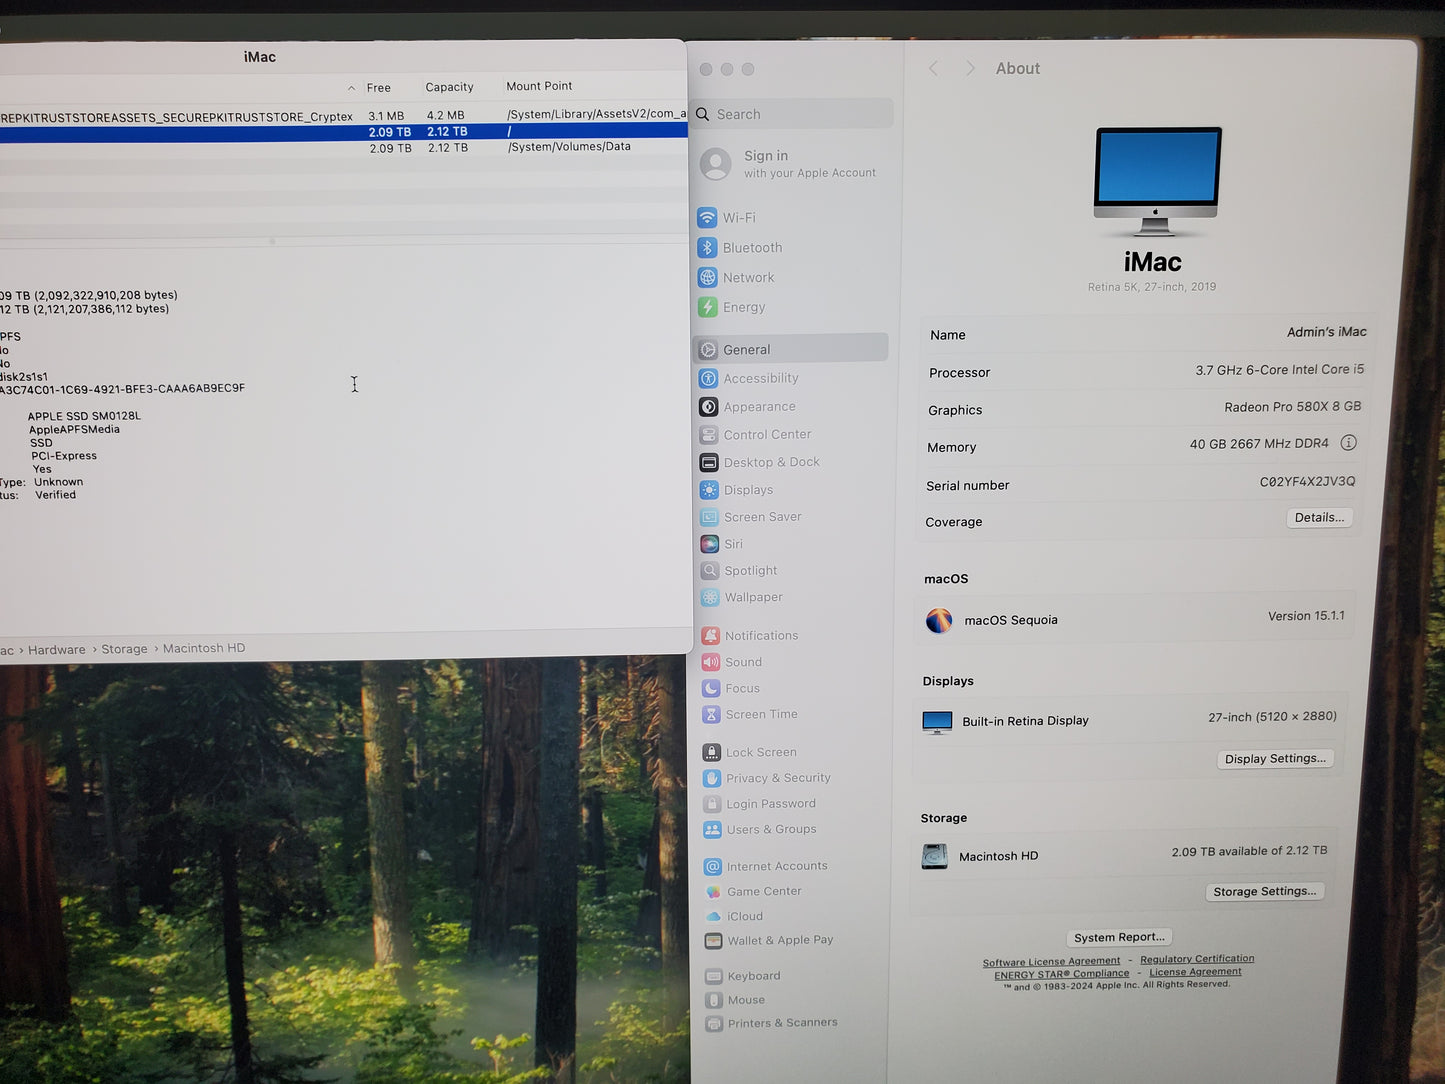Open Keyboard icon in sidebar

714,976
